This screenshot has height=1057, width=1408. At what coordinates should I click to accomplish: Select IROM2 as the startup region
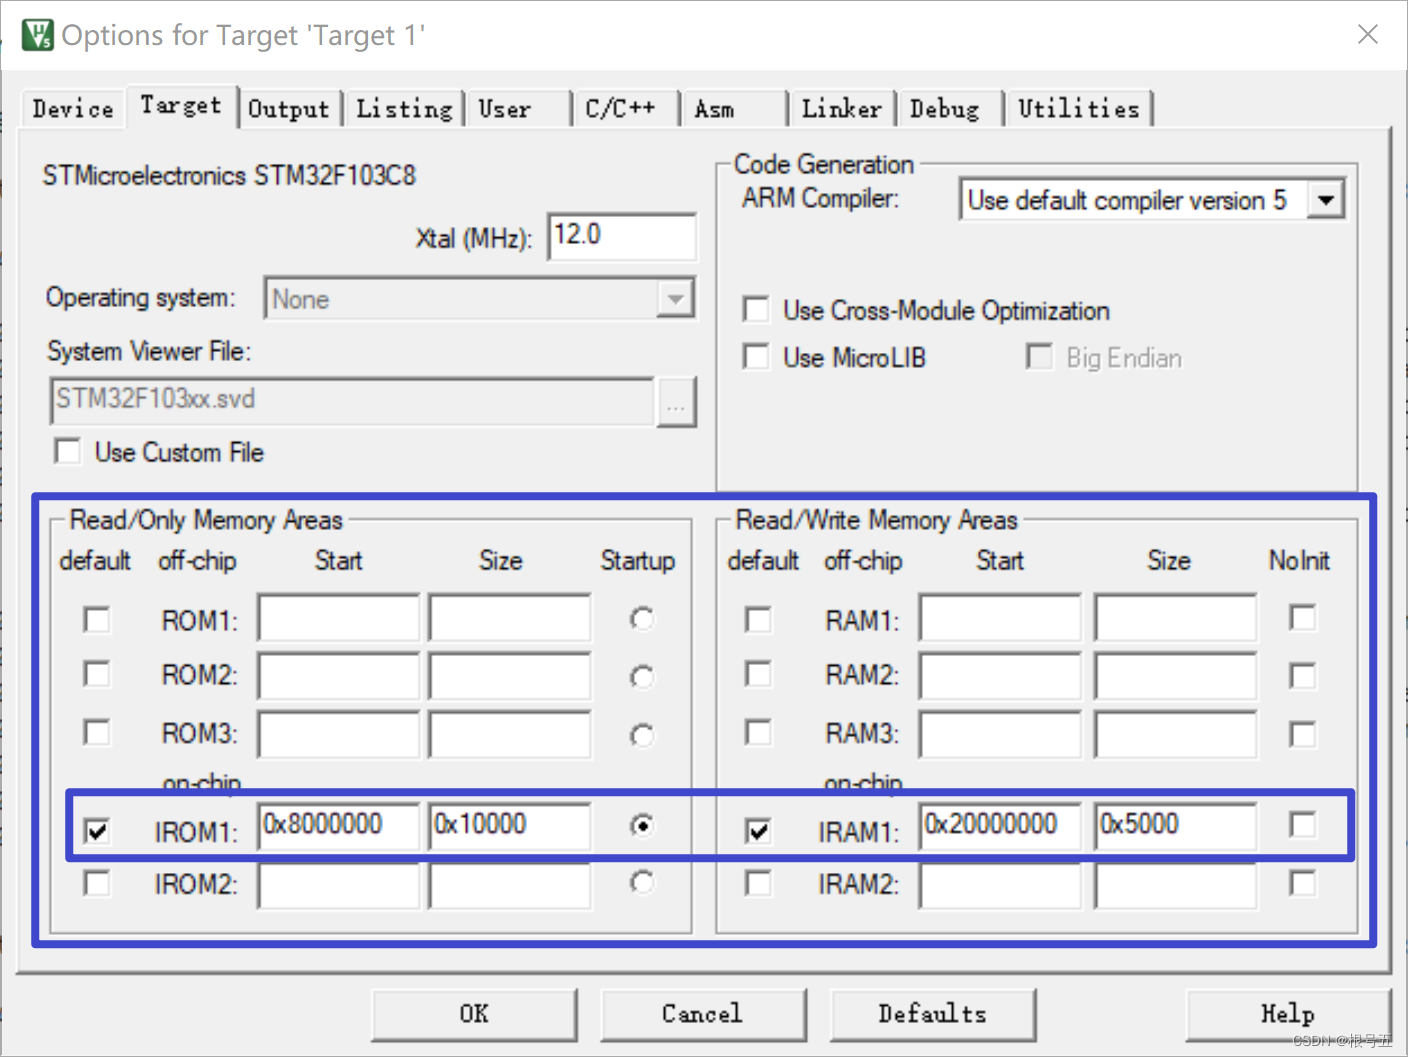pyautogui.click(x=641, y=882)
